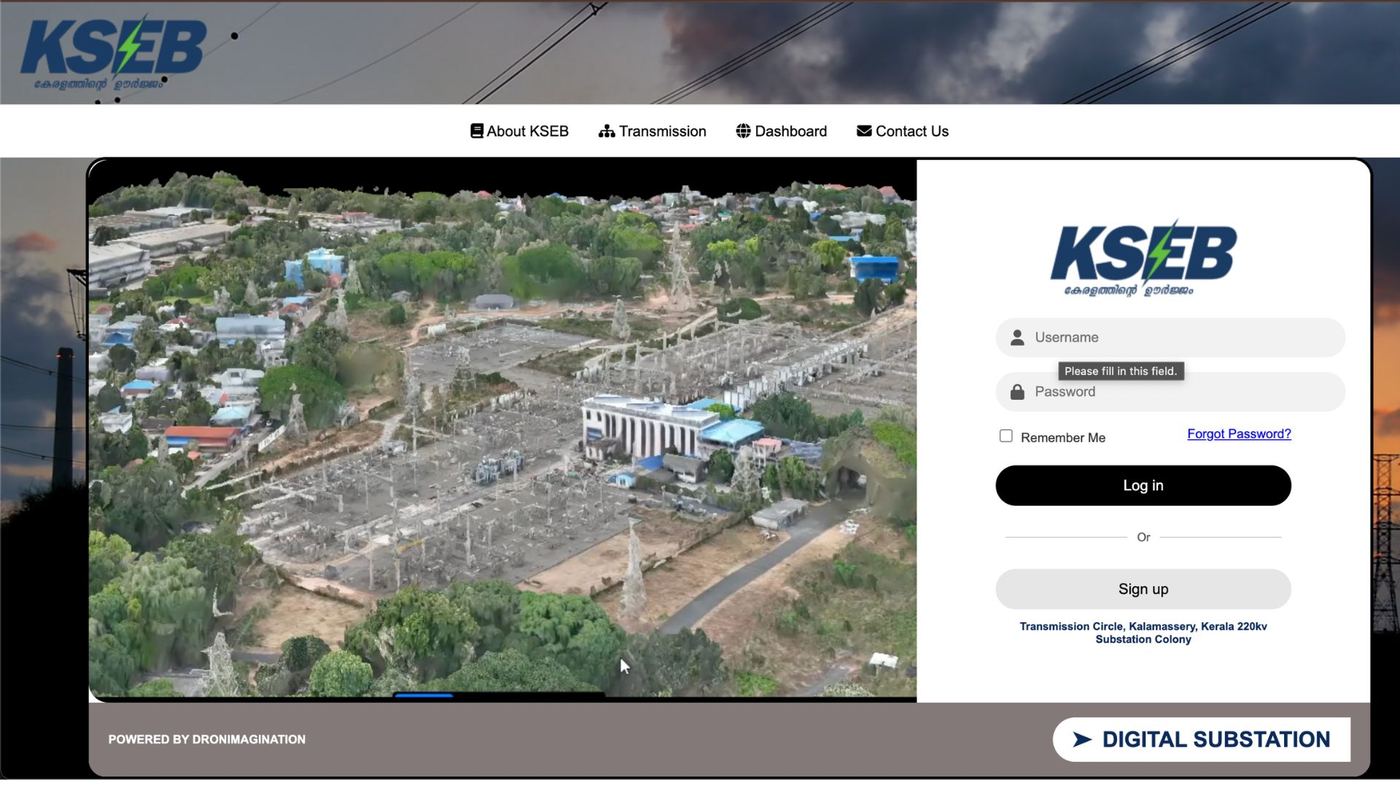The height and width of the screenshot is (788, 1400).
Task: Click the 'Remember Me' label text
Action: coord(1063,438)
